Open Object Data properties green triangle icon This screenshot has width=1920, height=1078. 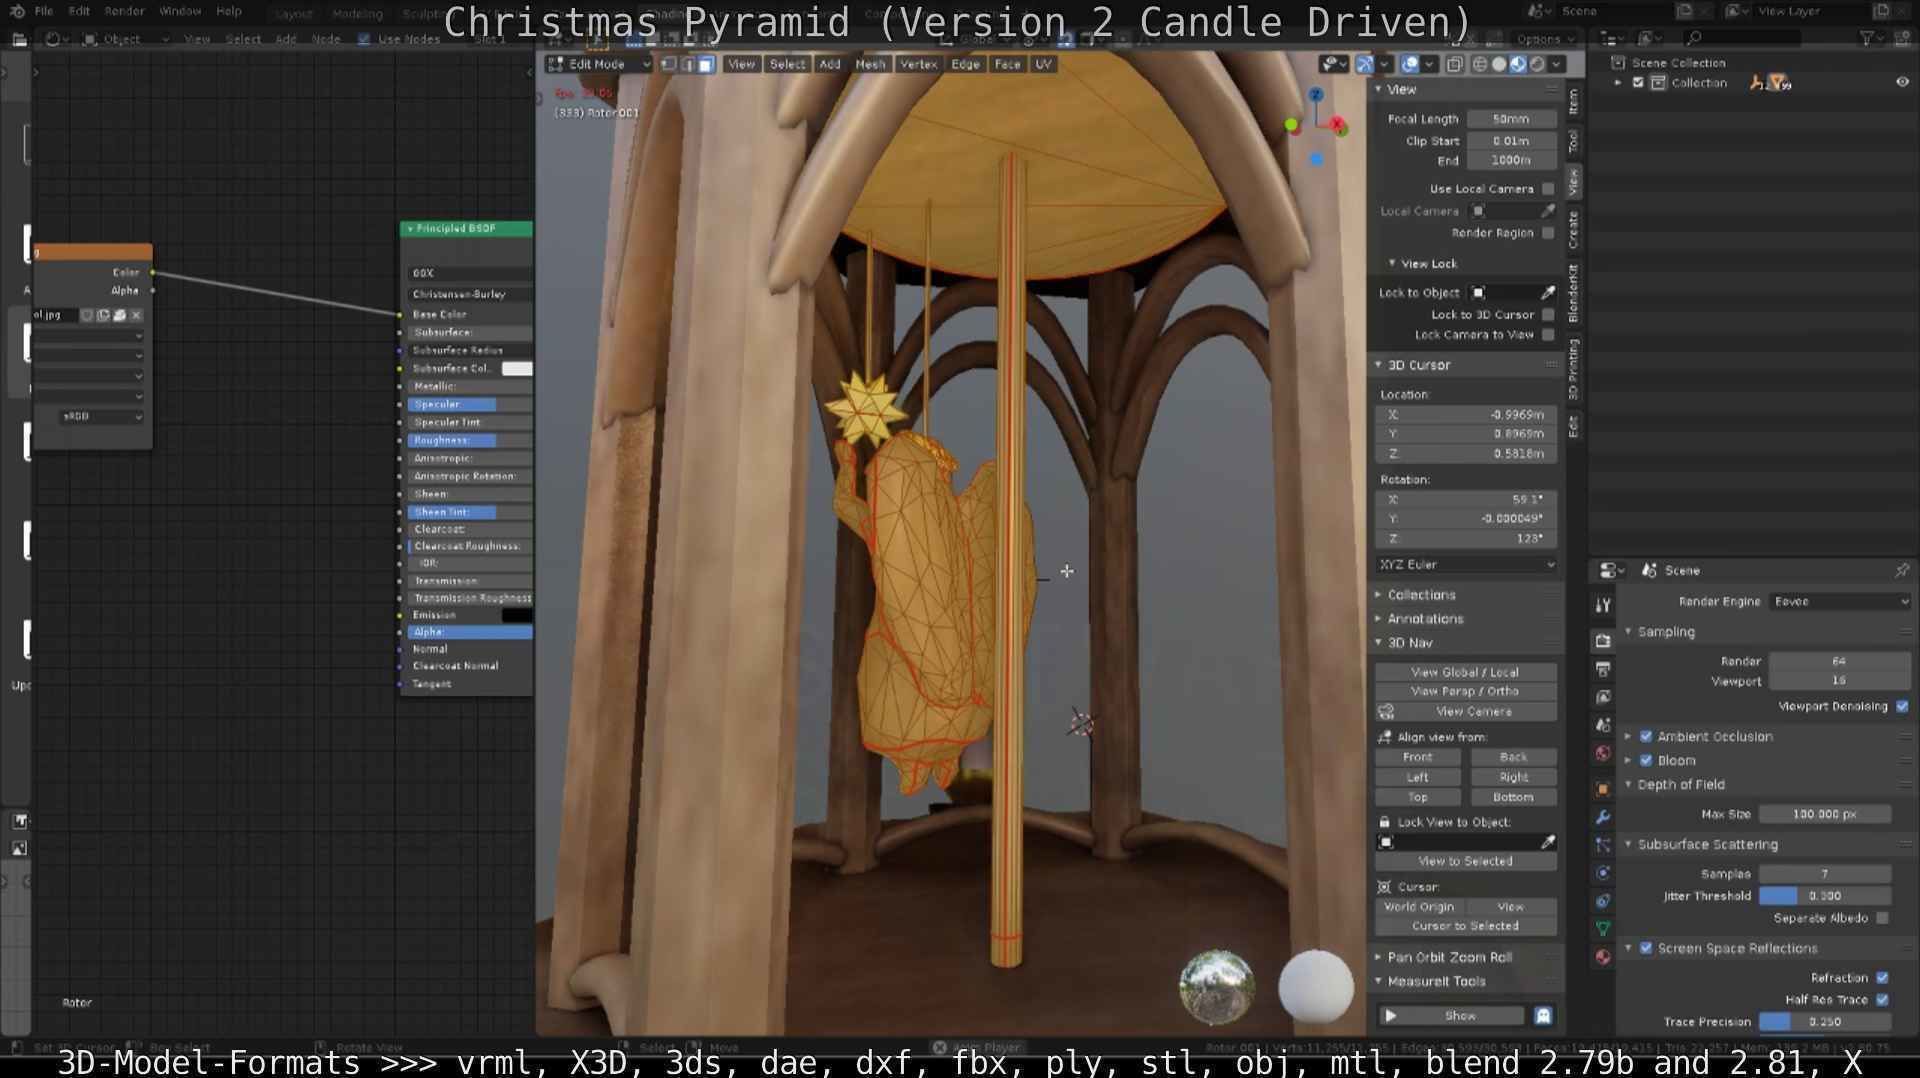pyautogui.click(x=1603, y=928)
